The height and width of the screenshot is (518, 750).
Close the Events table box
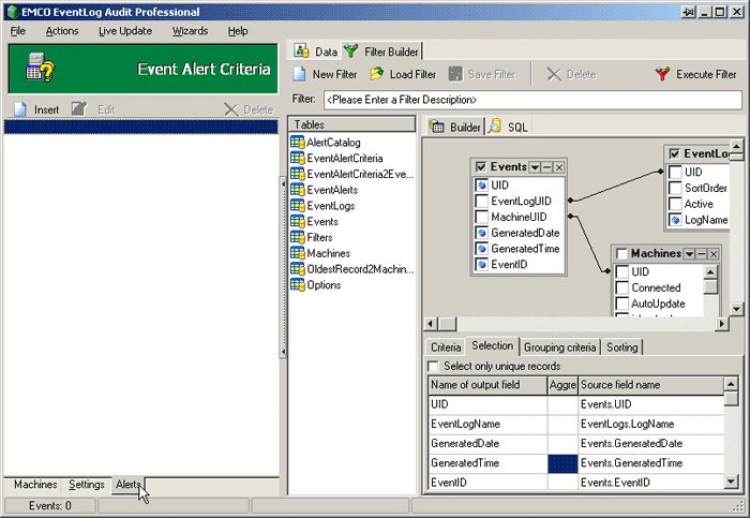pos(559,167)
